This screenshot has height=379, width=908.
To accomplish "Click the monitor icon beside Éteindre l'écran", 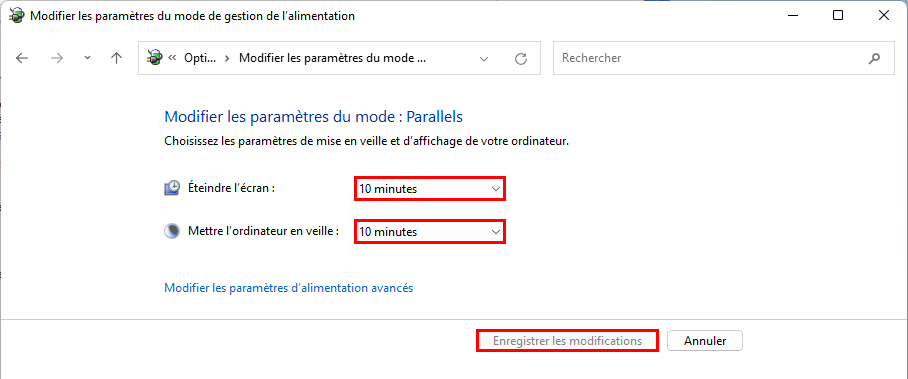I will 172,188.
